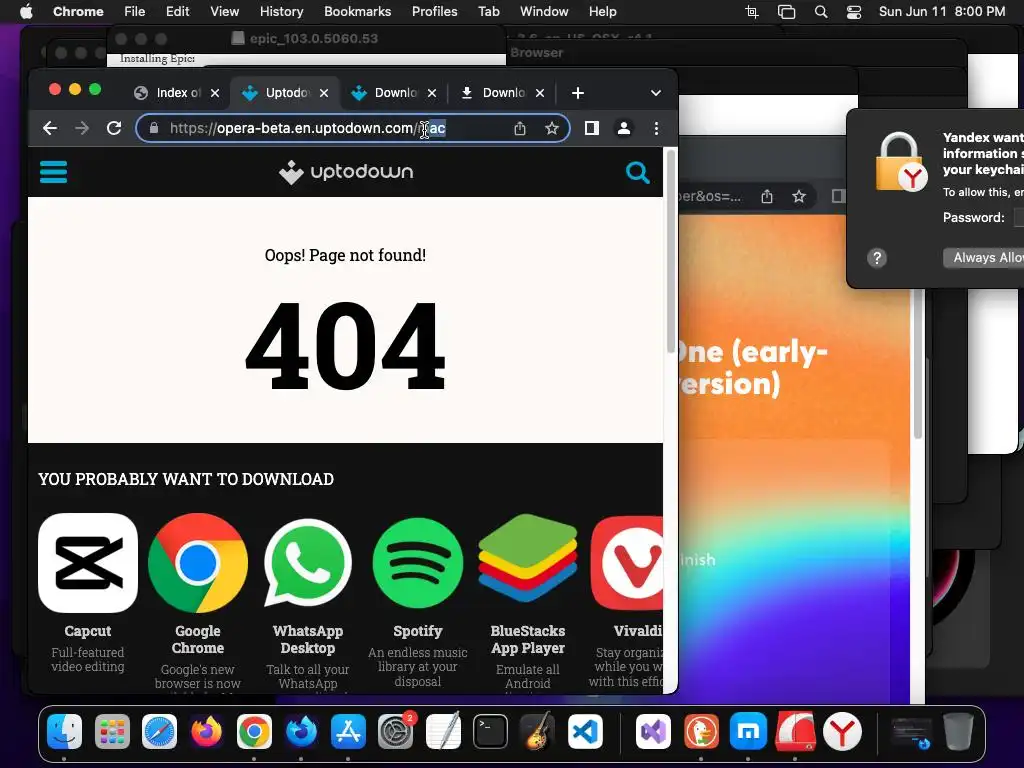Open the Capcut app thumbnail
Image resolution: width=1024 pixels, height=768 pixels.
click(x=88, y=563)
